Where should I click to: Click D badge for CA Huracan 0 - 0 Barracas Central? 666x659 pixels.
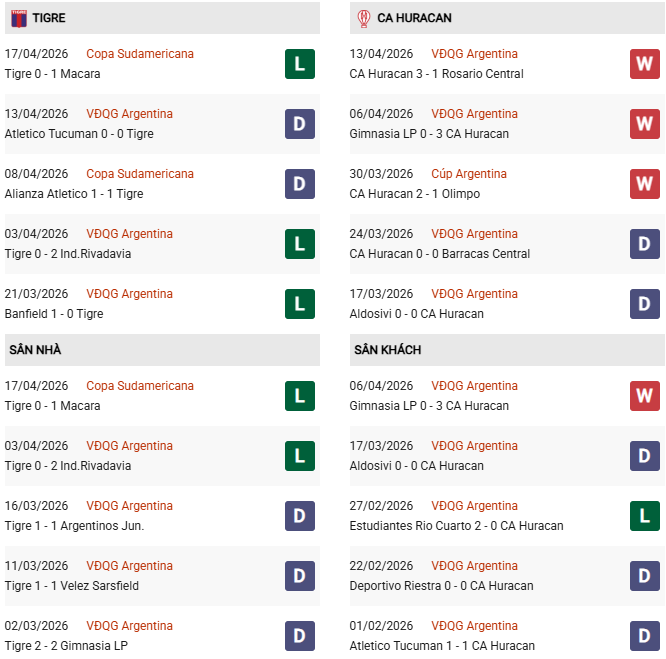point(645,244)
